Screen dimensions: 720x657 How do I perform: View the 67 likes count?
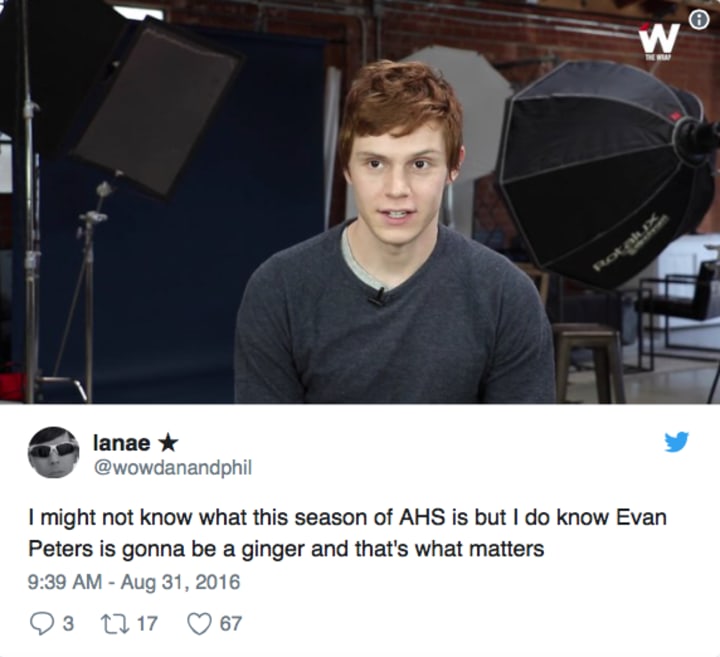[231, 624]
